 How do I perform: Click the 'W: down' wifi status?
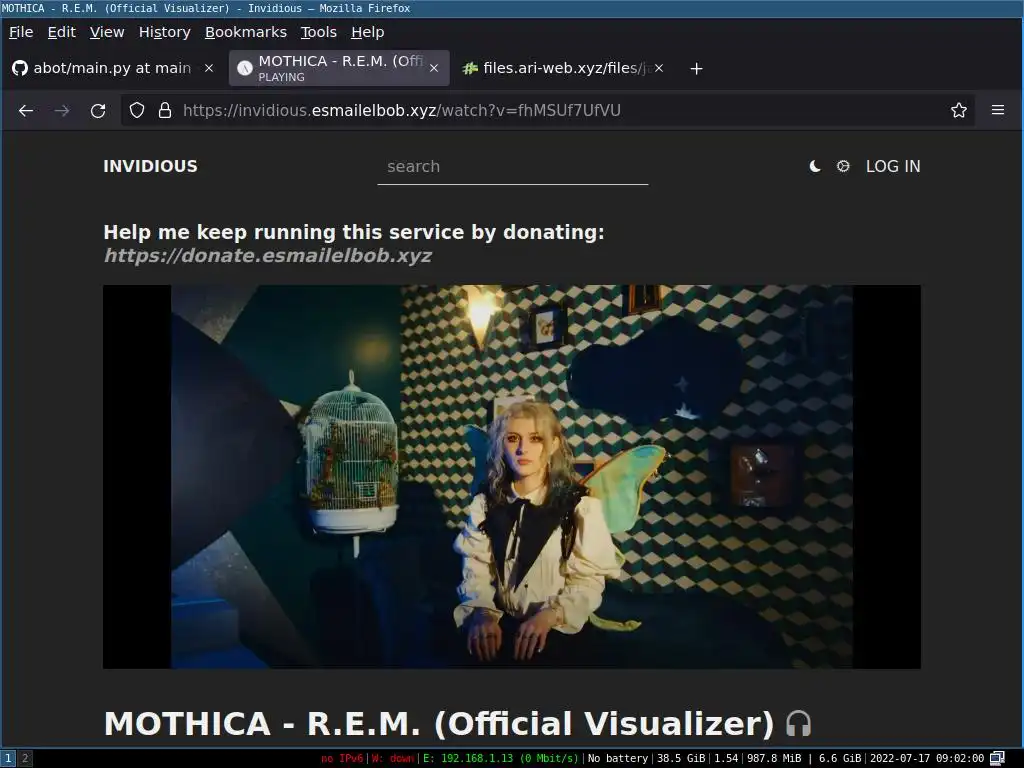(x=392, y=758)
